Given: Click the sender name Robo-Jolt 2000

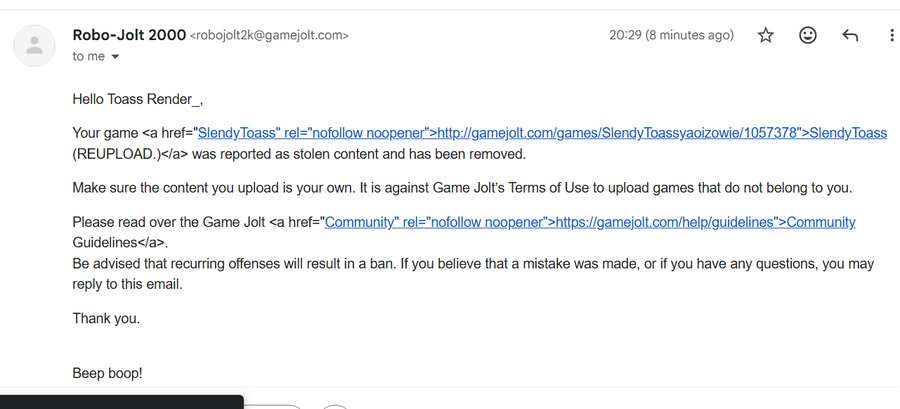Looking at the screenshot, I should tap(129, 35).
